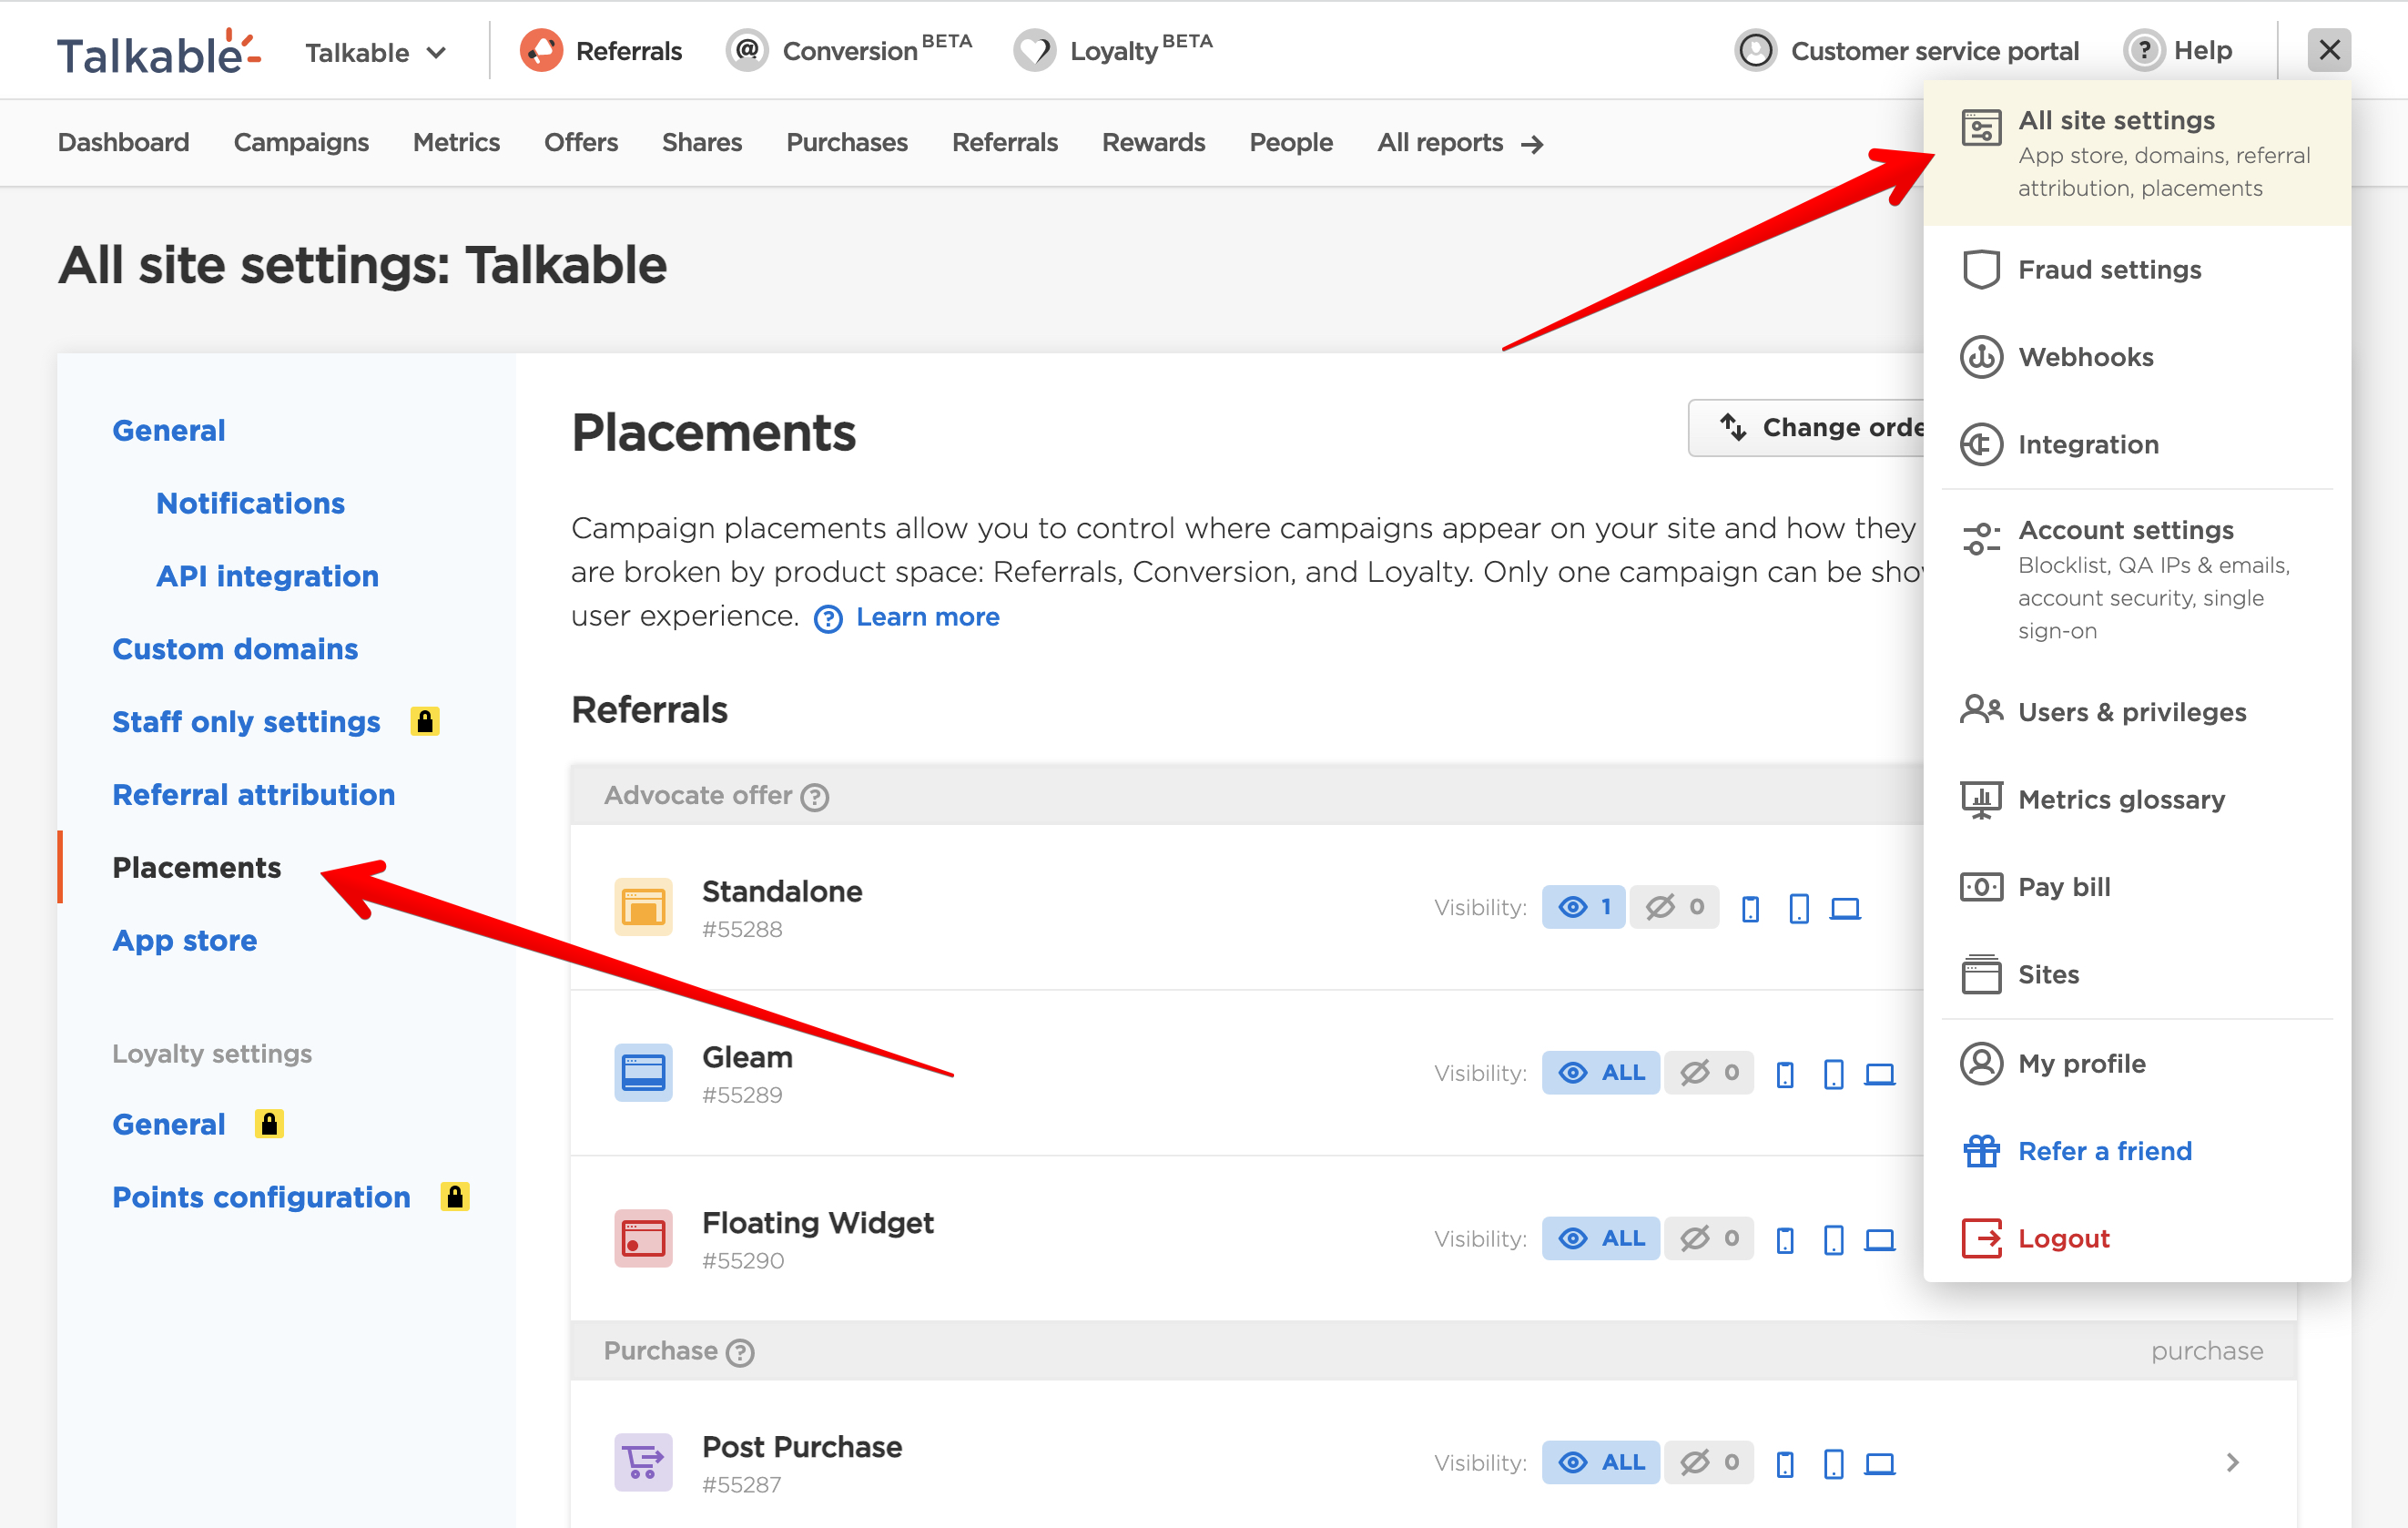Open Custom domains in sidebar
The width and height of the screenshot is (2408, 1528).
coord(235,649)
